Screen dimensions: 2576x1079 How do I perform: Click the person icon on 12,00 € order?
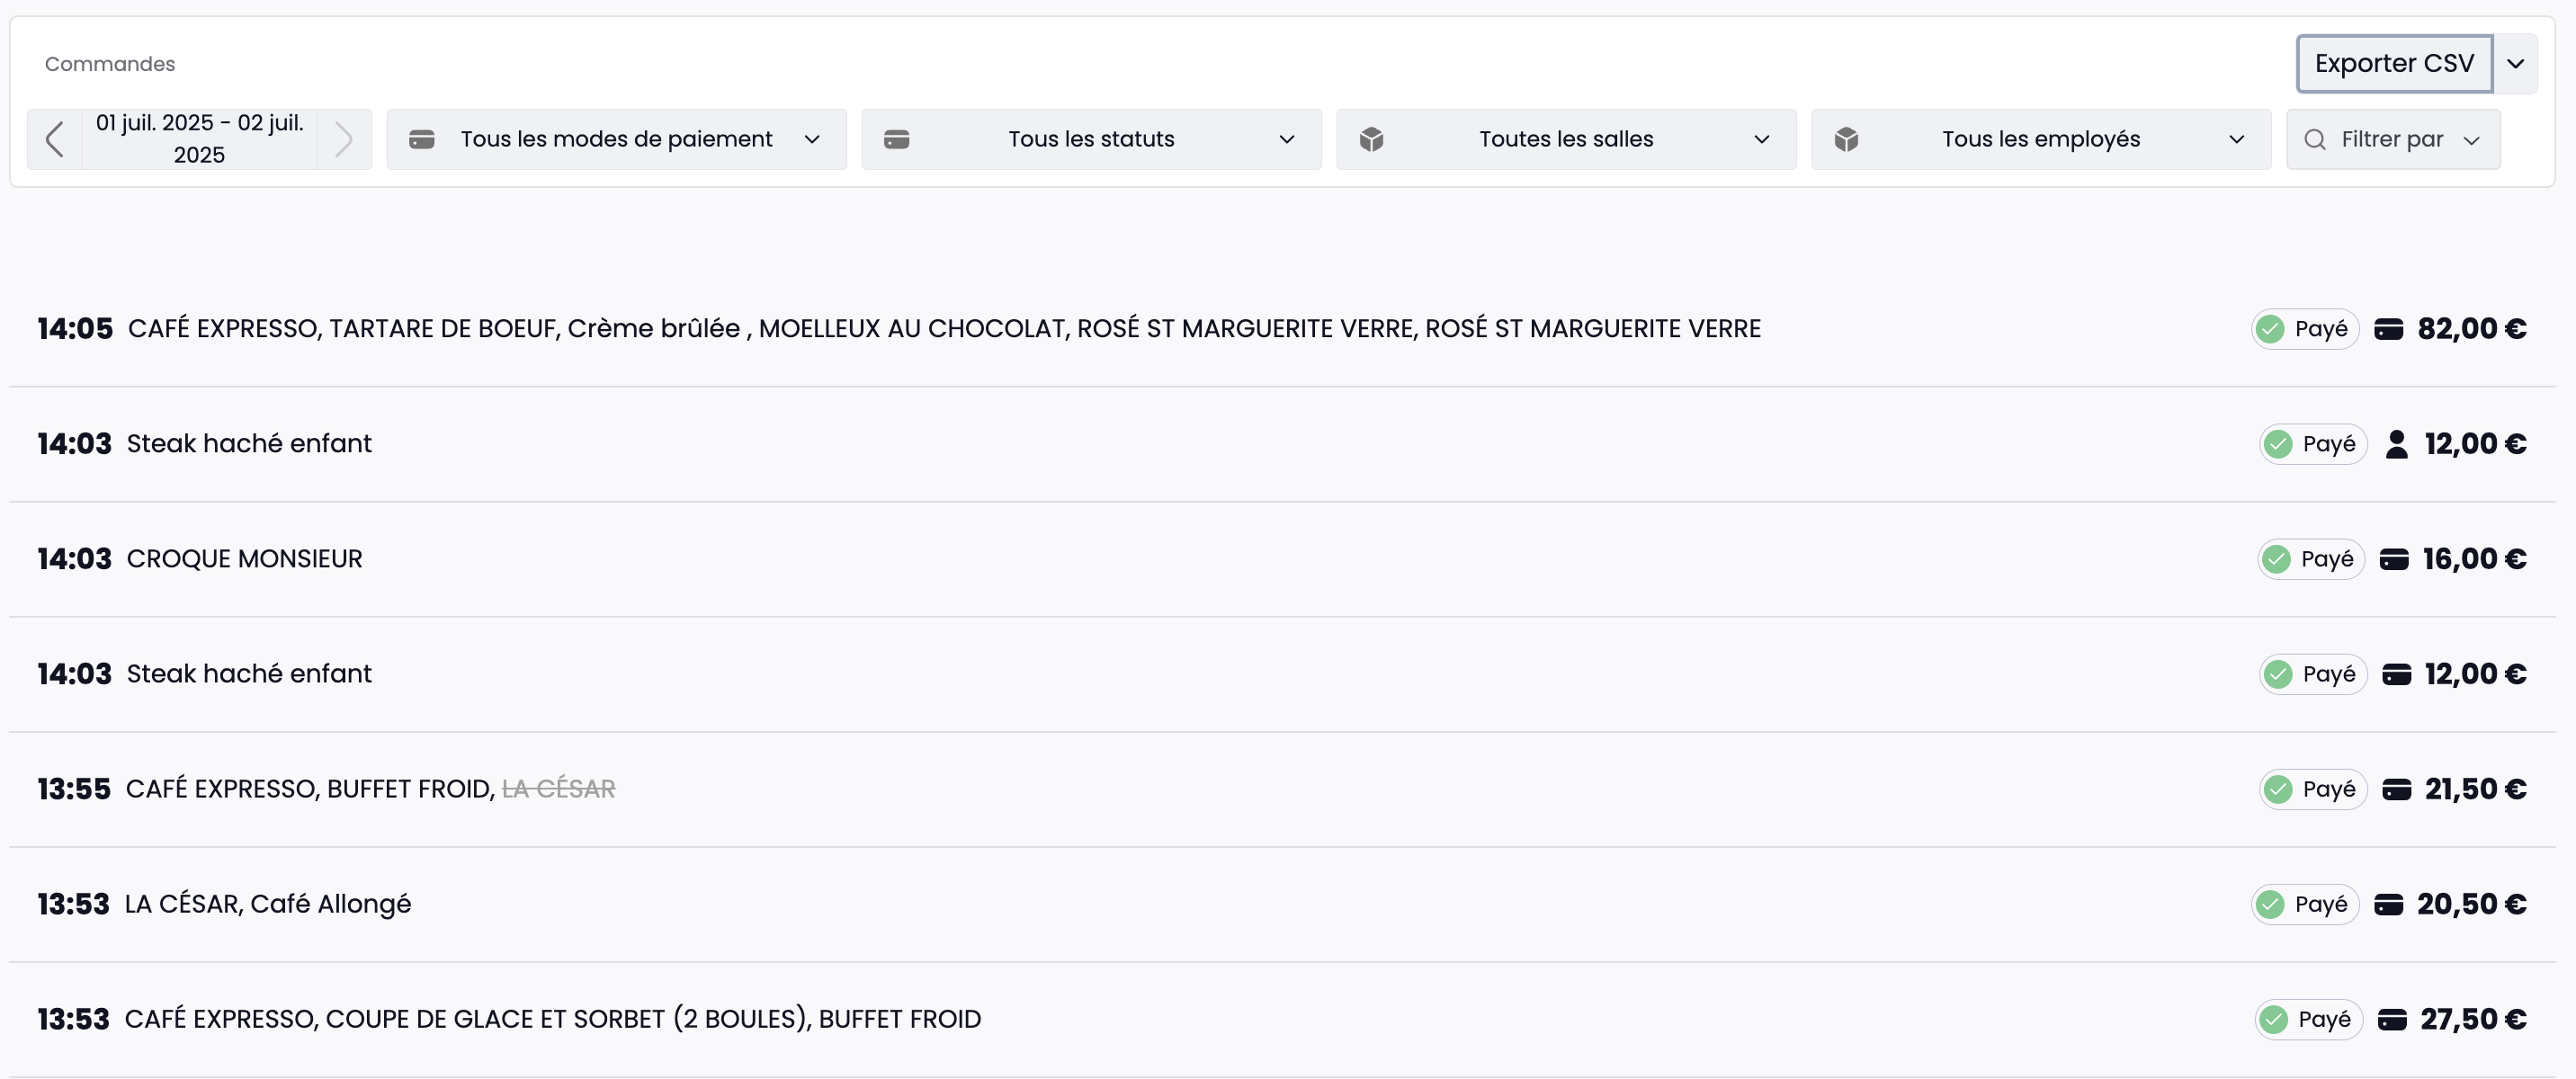pos(2396,444)
